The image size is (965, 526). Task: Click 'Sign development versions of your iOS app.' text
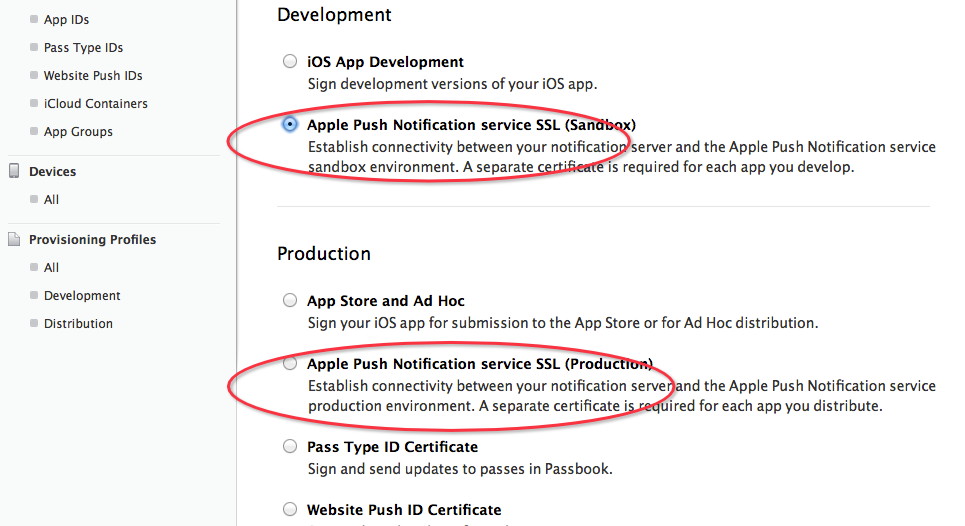click(452, 84)
